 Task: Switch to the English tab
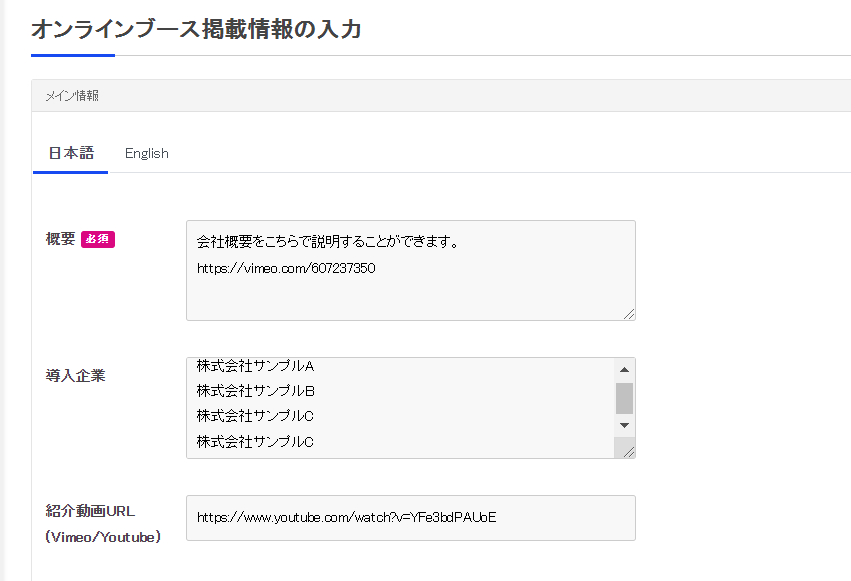point(147,154)
